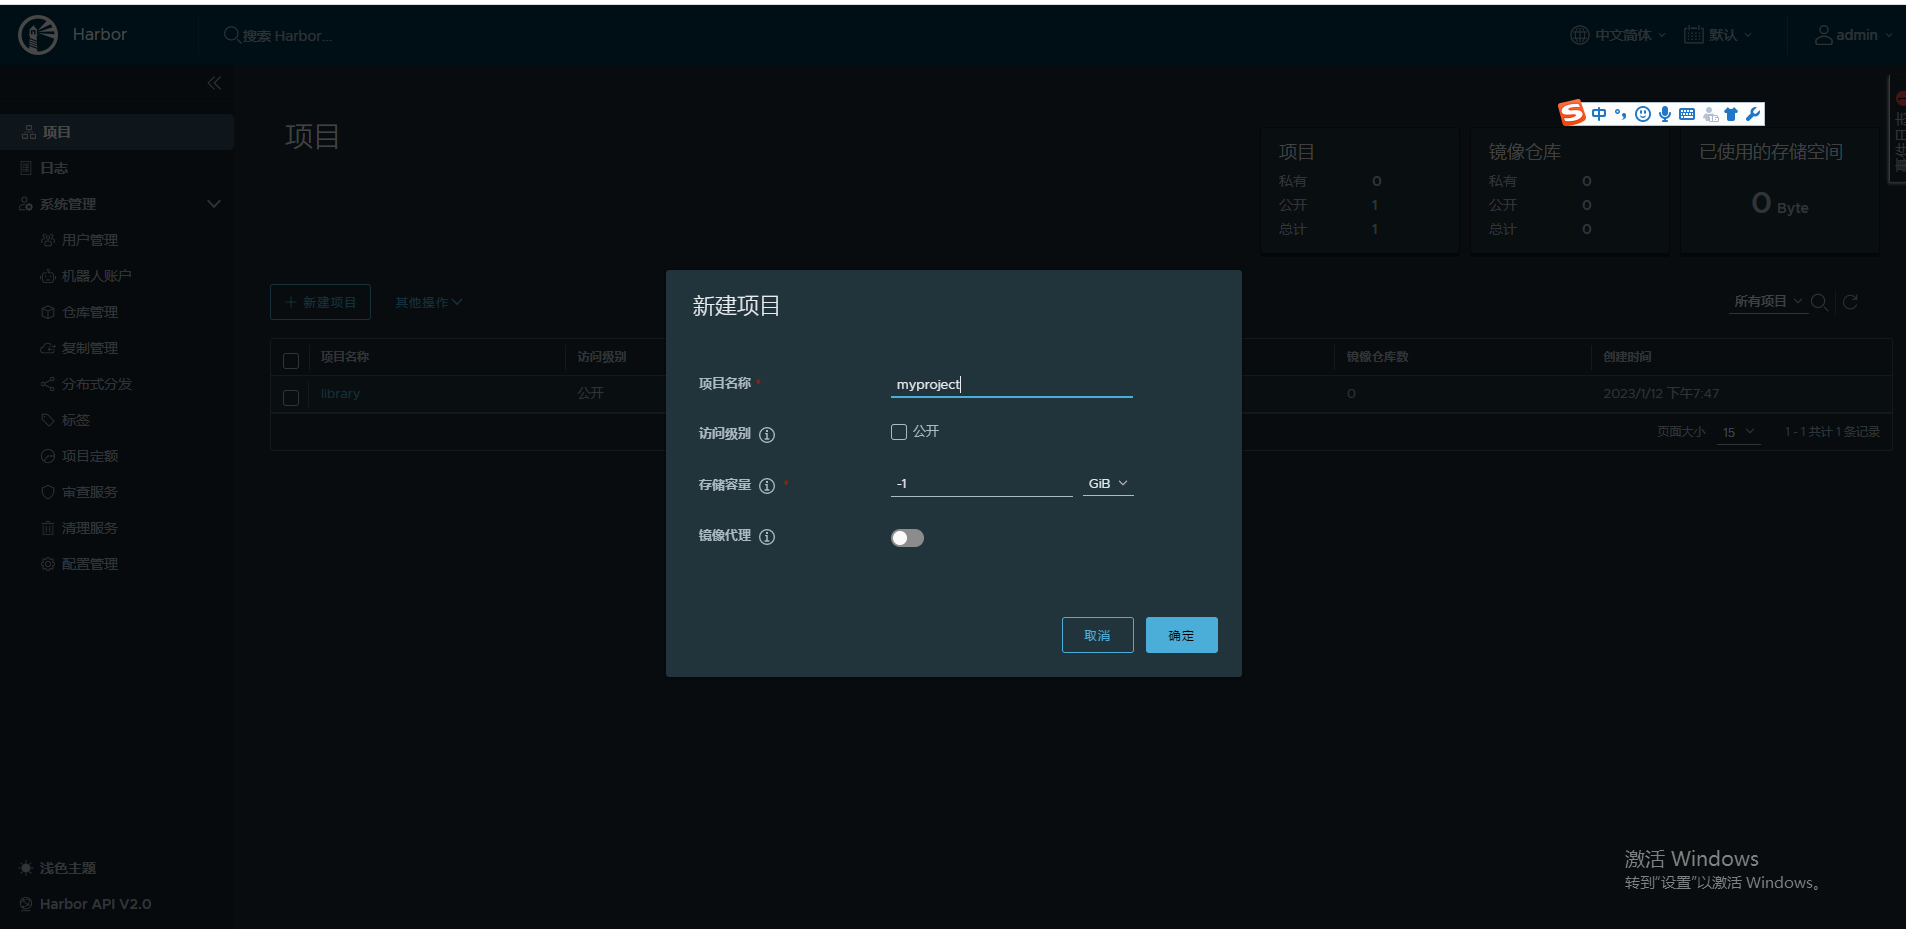Click the Sogou input method S icon
This screenshot has height=929, width=1906.
click(x=1572, y=113)
